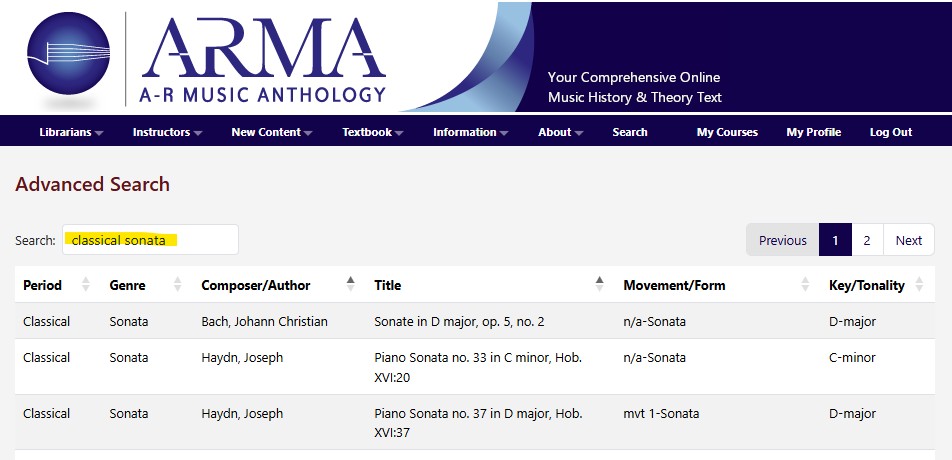Sort by Composer/Author column arrow
The image size is (952, 460).
[x=350, y=284]
